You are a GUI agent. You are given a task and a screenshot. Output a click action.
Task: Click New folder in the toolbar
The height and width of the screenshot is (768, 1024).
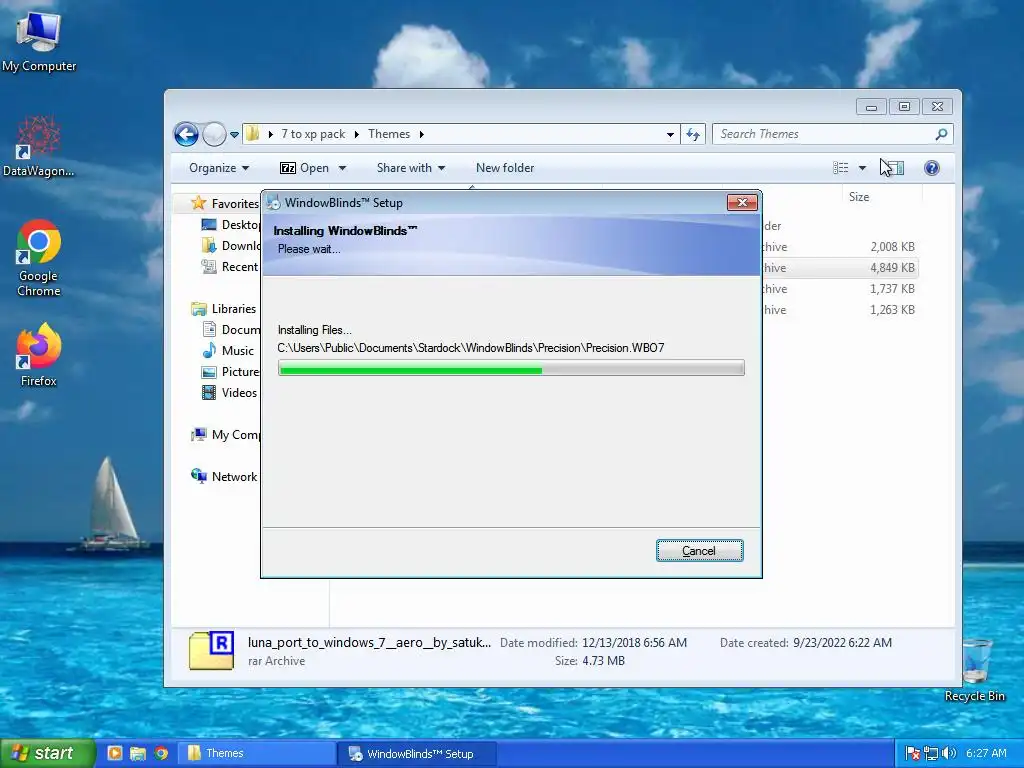coord(505,168)
